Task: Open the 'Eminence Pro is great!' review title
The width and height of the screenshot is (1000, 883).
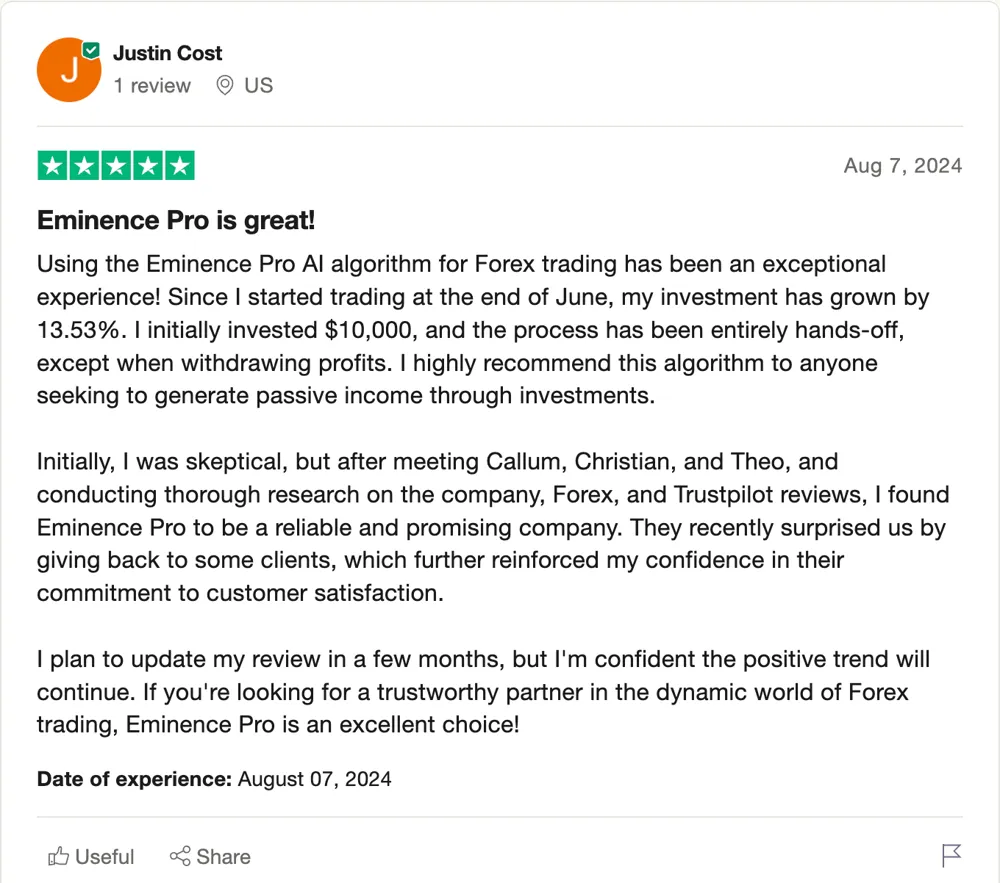Action: (176, 221)
